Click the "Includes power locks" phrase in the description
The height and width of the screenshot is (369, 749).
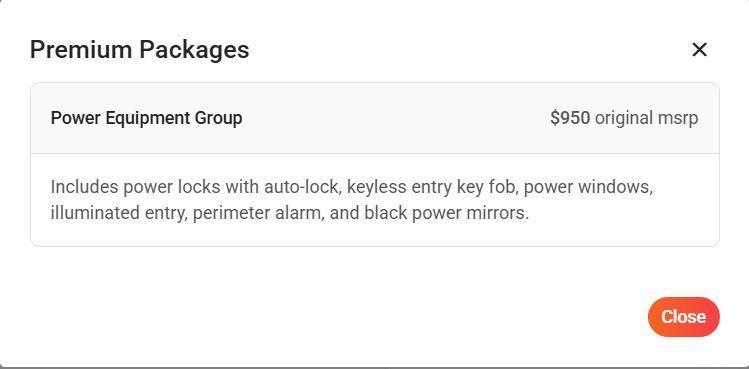[136, 187]
